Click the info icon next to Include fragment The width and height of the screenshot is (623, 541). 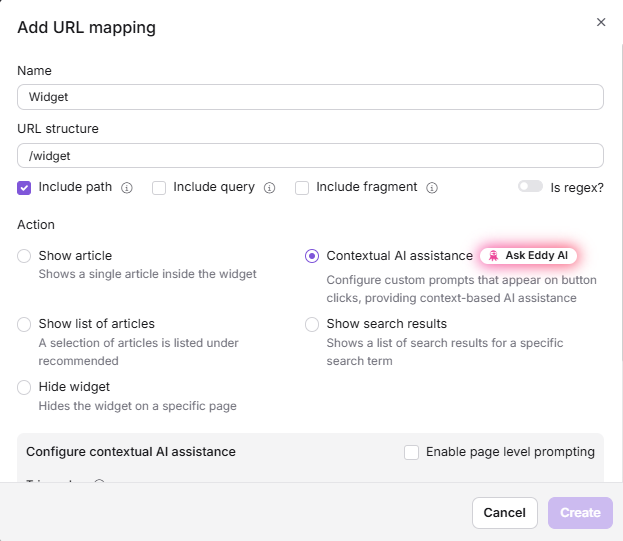click(432, 188)
